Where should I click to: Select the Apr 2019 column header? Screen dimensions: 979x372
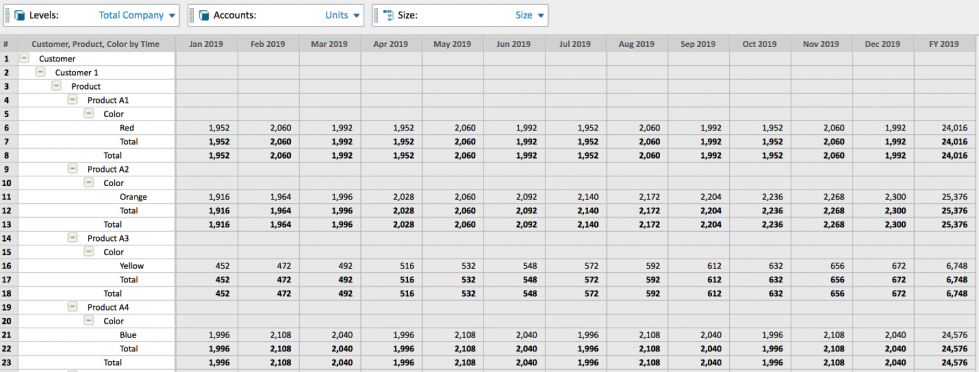click(x=391, y=44)
